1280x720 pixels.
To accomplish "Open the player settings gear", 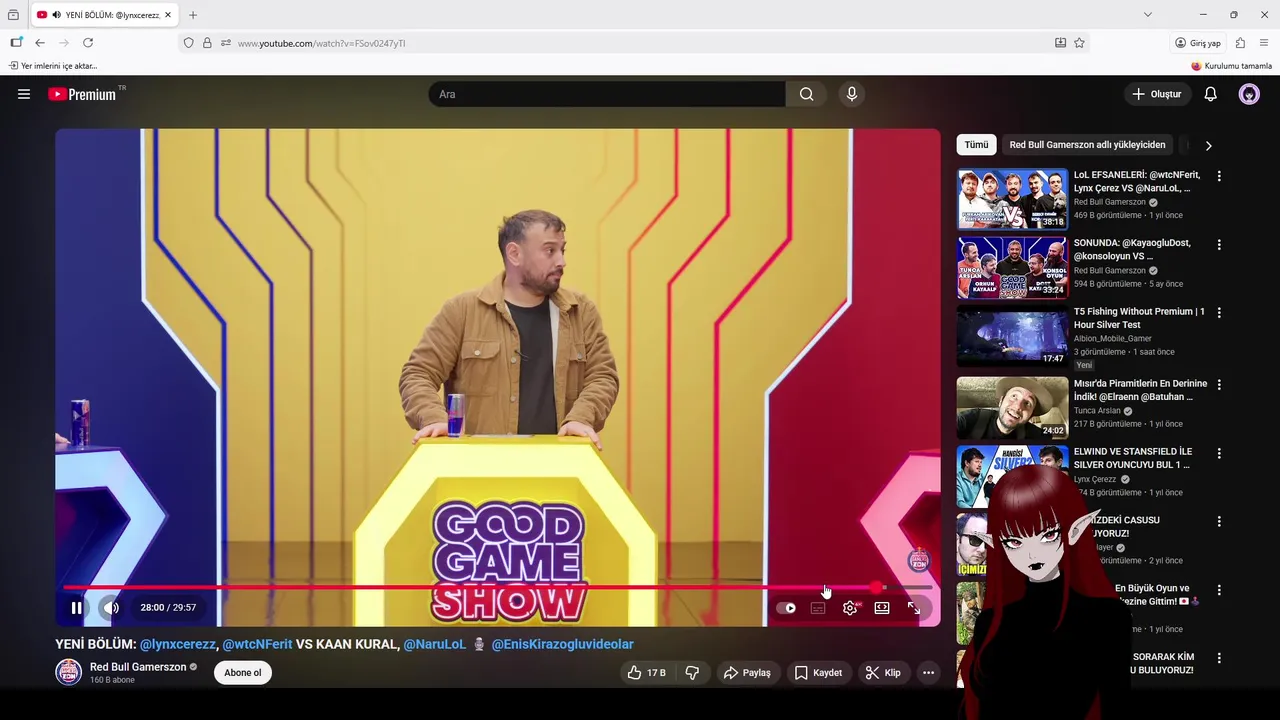I will point(850,608).
